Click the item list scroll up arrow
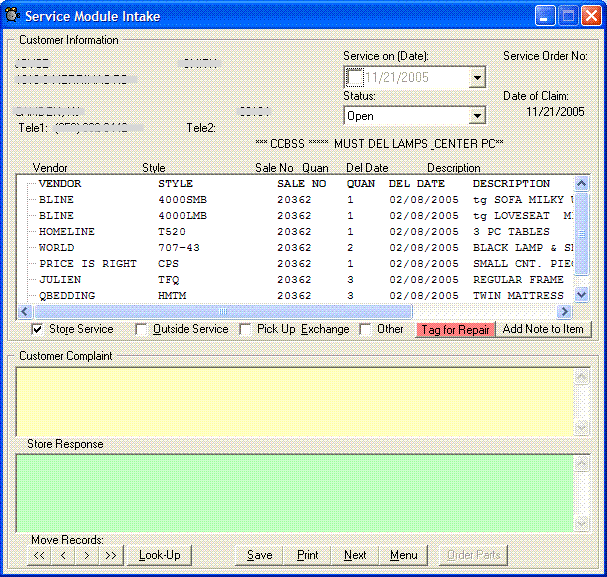This screenshot has width=607, height=577. (581, 183)
